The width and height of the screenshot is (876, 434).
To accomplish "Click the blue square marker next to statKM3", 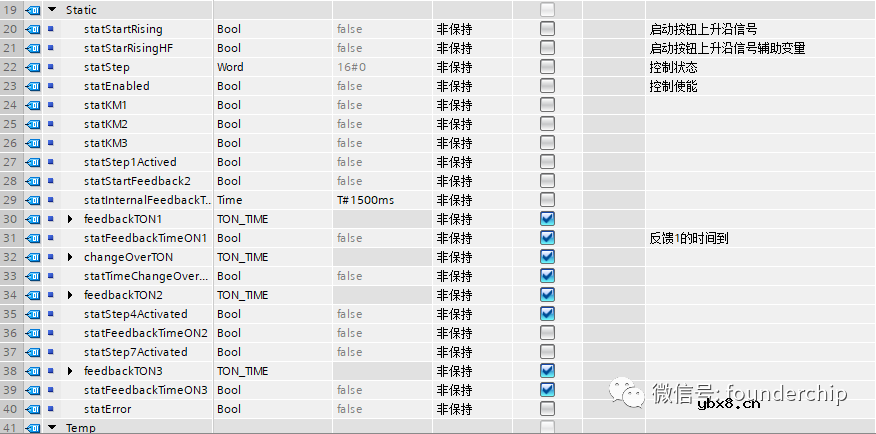I will pos(51,143).
